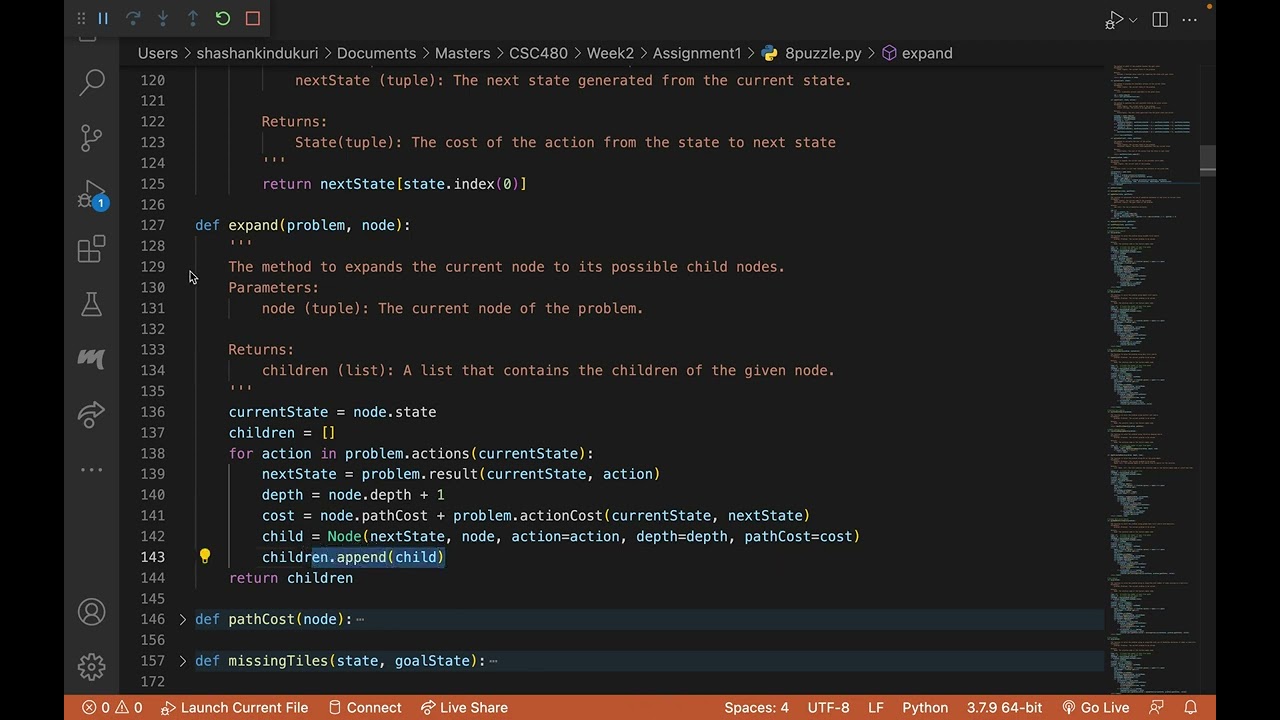
Task: Select CSC480 breadcrumb segment
Action: [x=538, y=53]
